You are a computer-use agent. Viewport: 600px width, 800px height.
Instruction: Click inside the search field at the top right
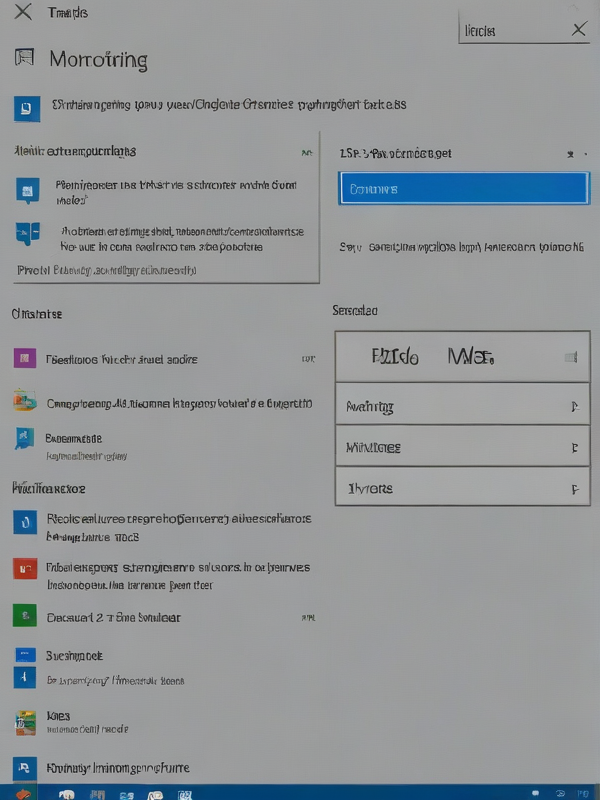point(513,31)
